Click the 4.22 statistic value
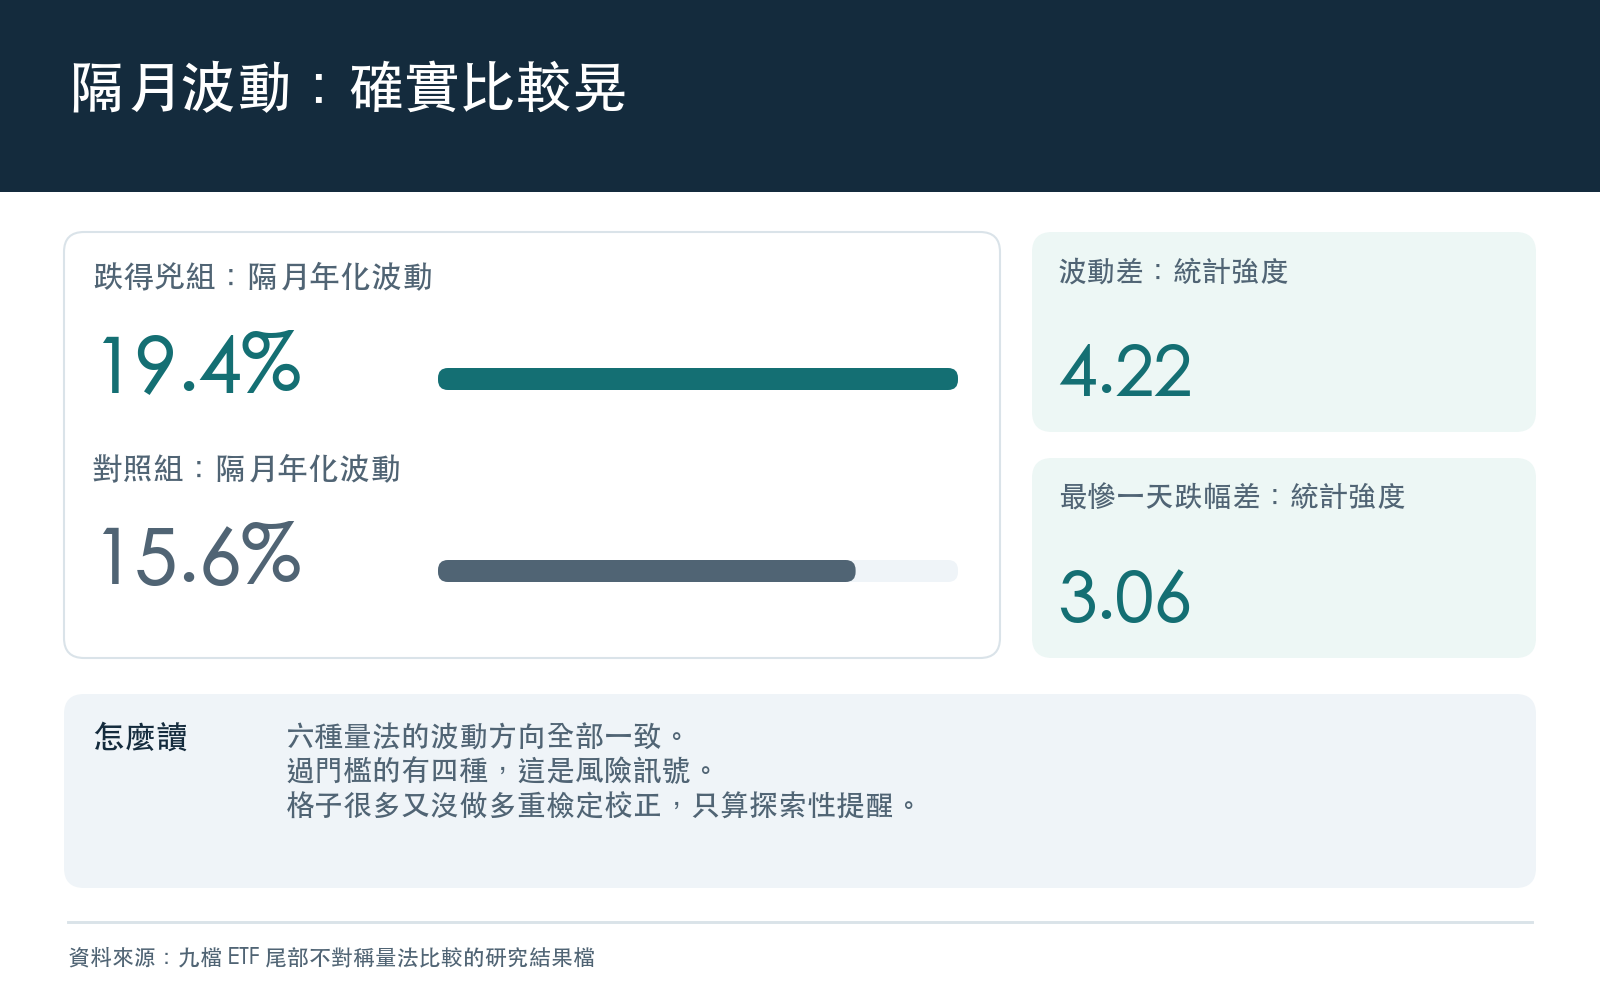This screenshot has width=1600, height=1000. (x=1126, y=372)
